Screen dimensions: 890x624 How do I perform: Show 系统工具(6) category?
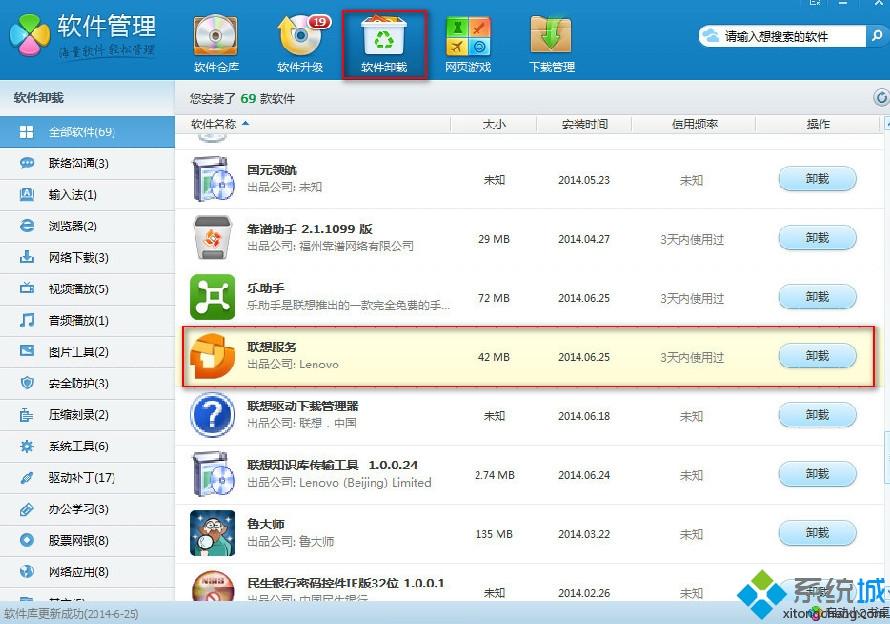click(x=87, y=446)
